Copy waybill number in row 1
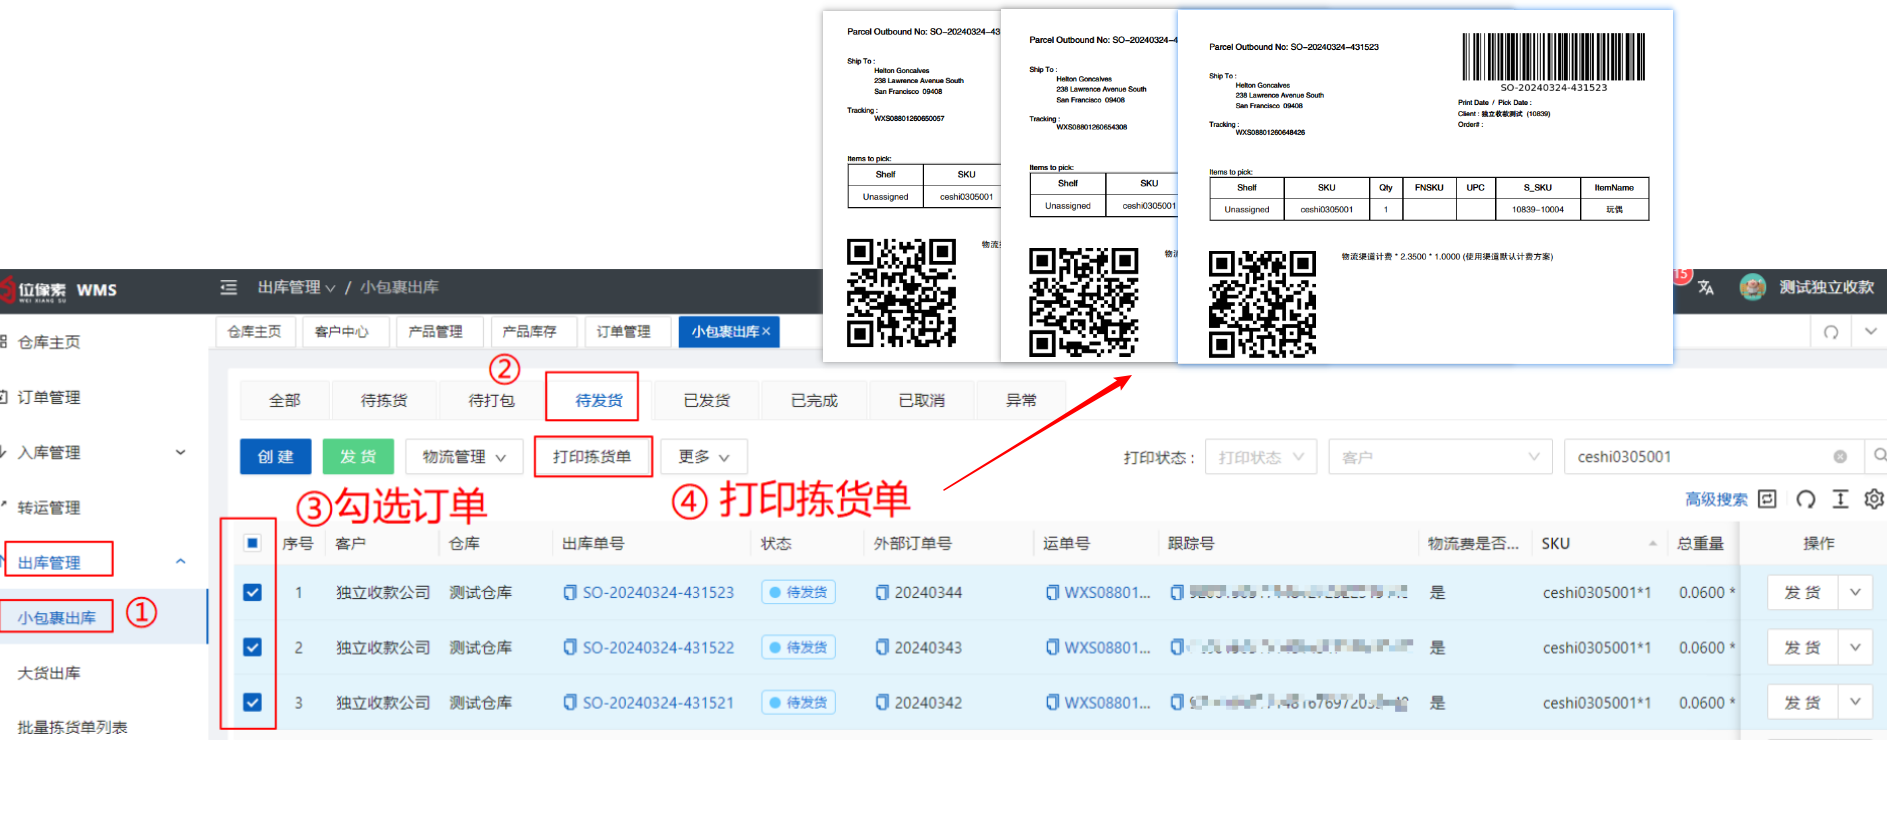The height and width of the screenshot is (833, 1887). click(1052, 593)
